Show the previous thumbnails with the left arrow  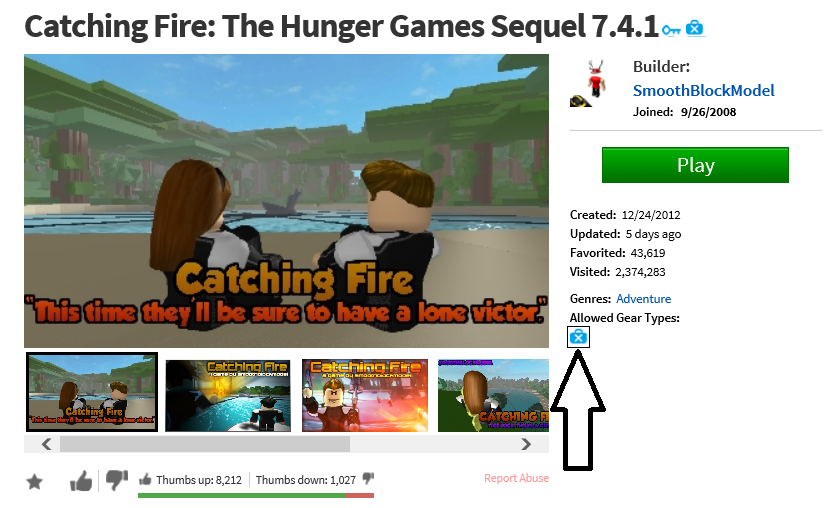[x=46, y=444]
